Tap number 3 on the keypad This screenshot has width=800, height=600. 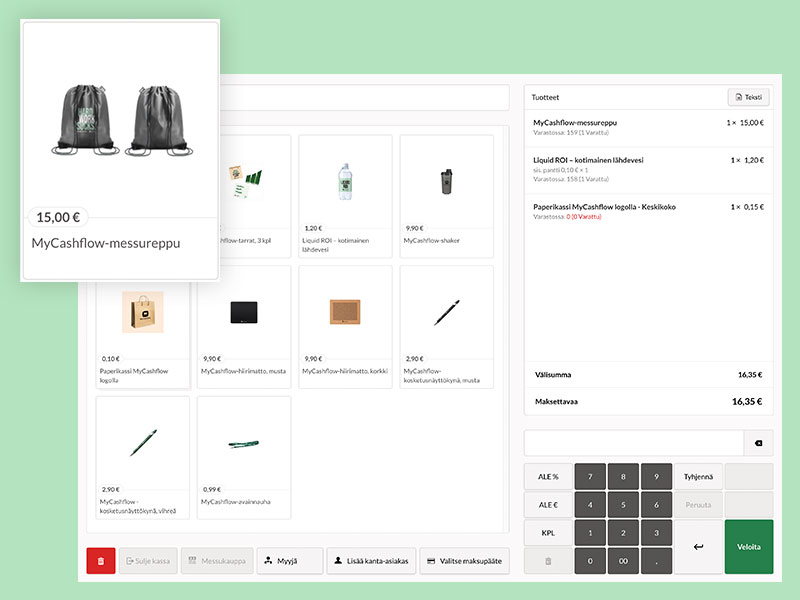pos(657,533)
